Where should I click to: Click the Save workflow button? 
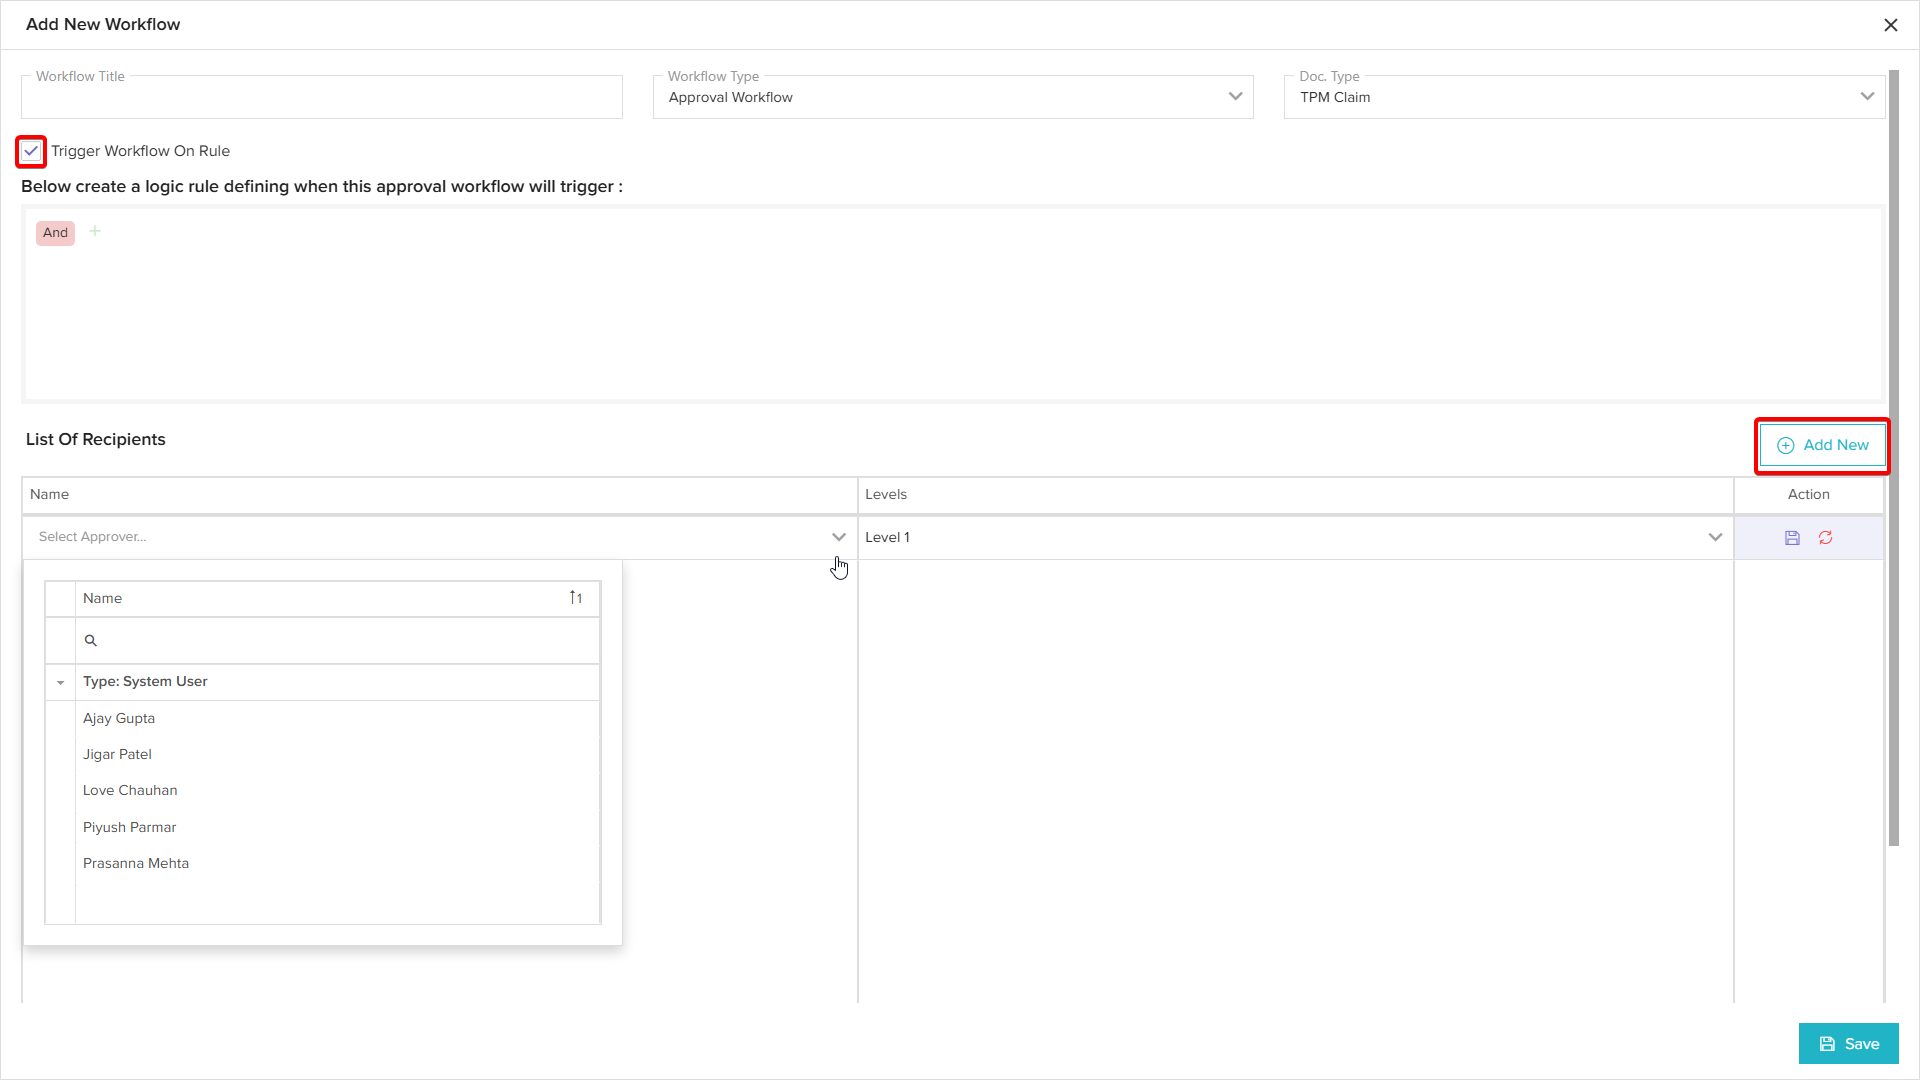1848,1043
